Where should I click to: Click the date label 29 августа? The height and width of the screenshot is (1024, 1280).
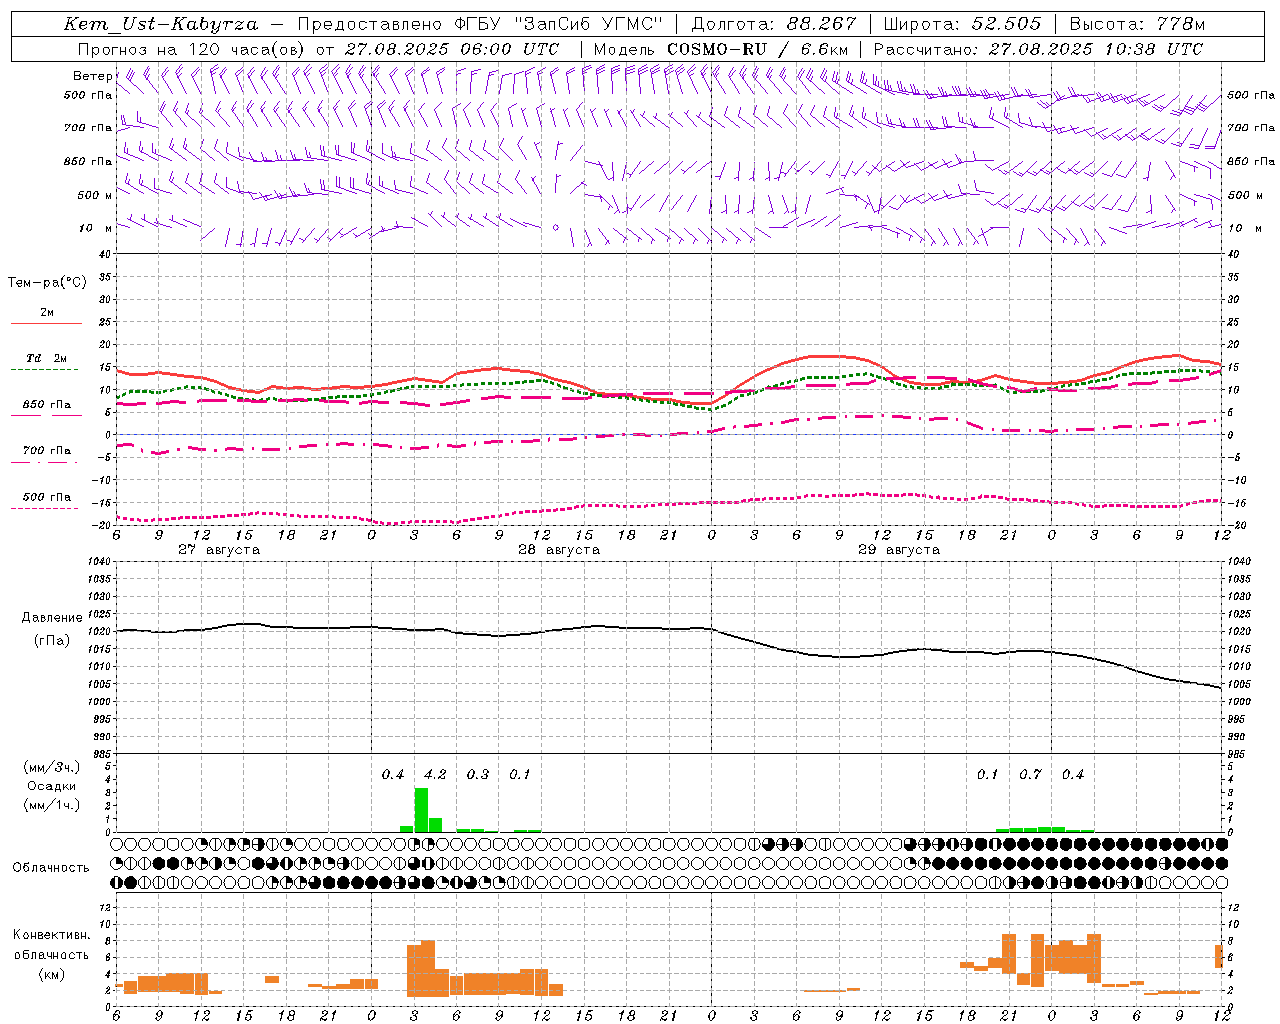(x=899, y=550)
